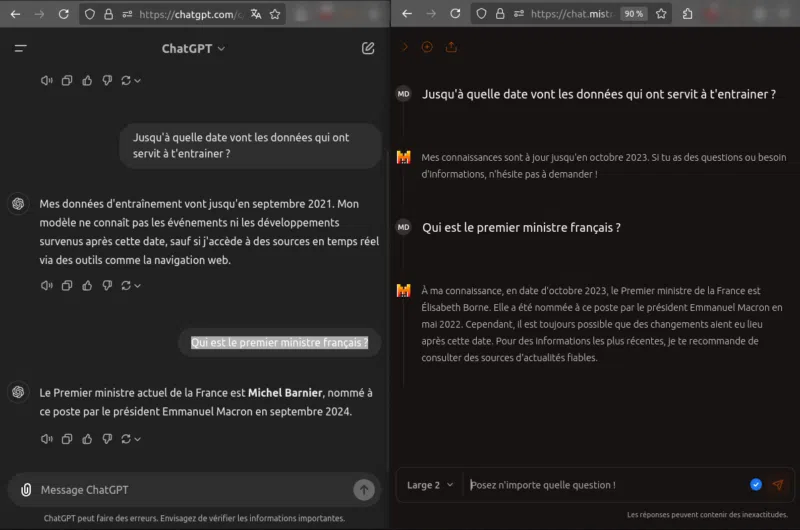Click the chat.mistral address bar
This screenshot has height=530, width=800.
click(x=572, y=14)
